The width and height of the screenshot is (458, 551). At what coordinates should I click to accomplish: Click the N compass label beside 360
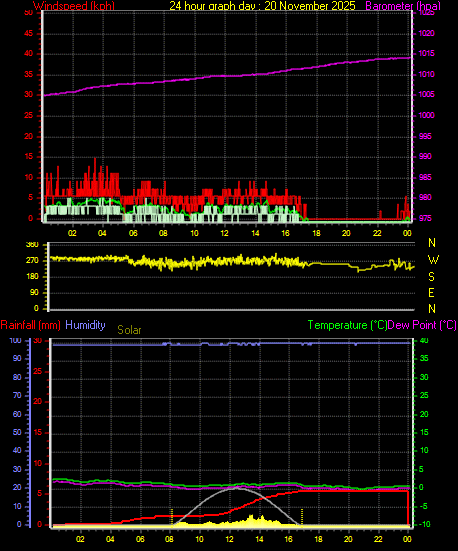coord(432,243)
